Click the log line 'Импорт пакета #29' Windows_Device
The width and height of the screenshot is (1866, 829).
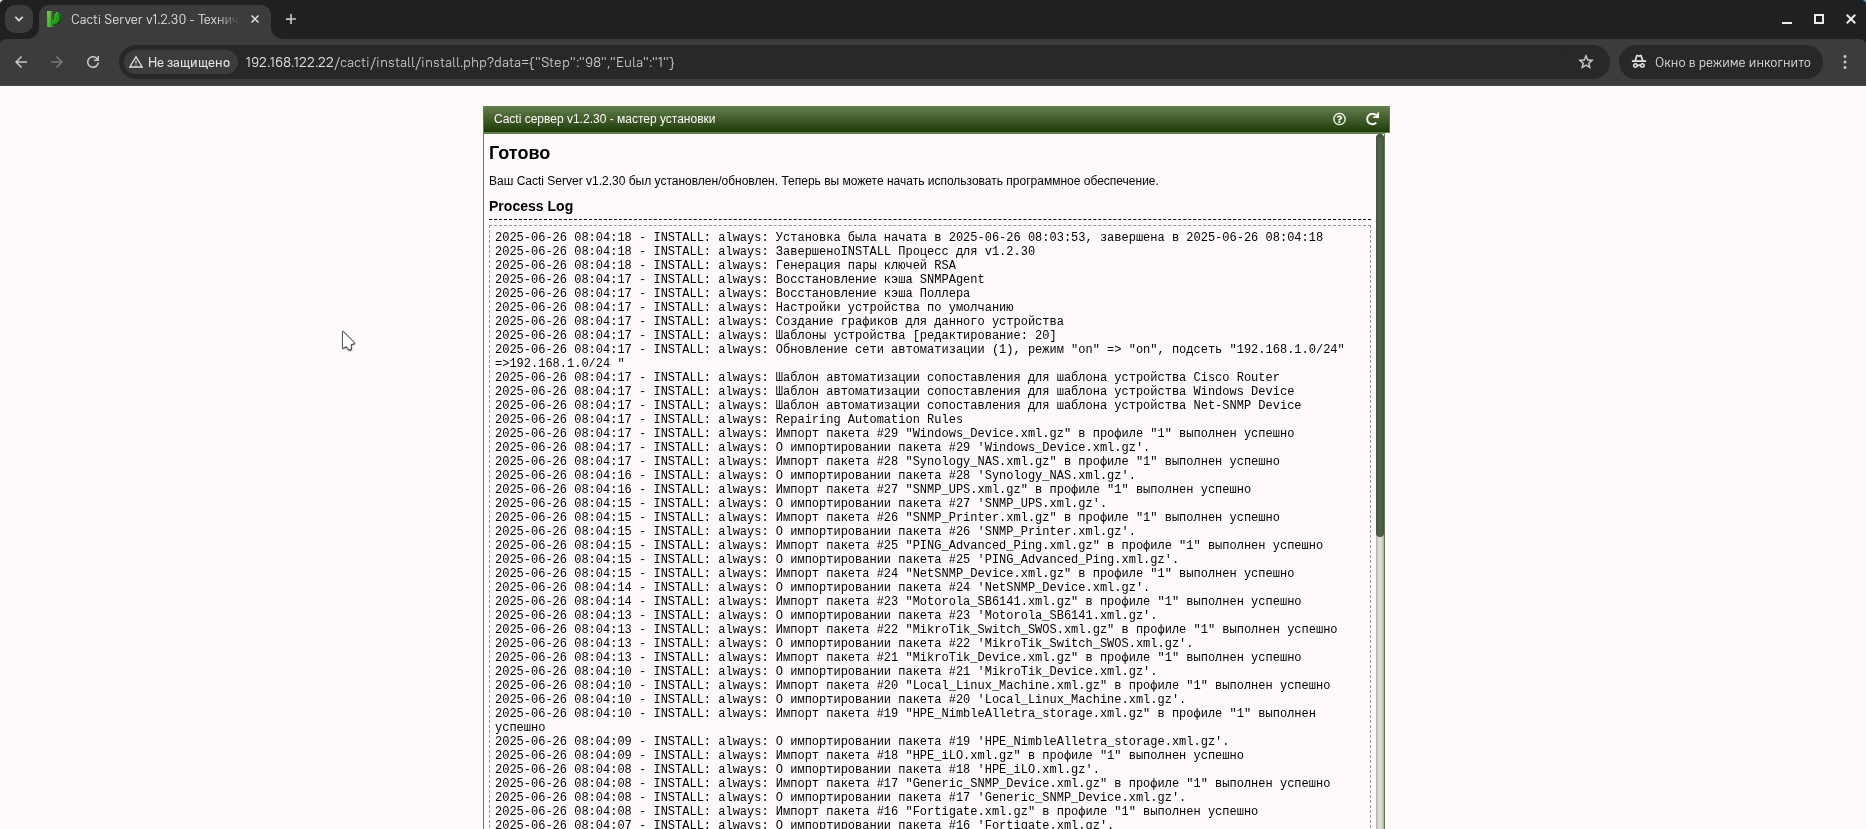(894, 433)
